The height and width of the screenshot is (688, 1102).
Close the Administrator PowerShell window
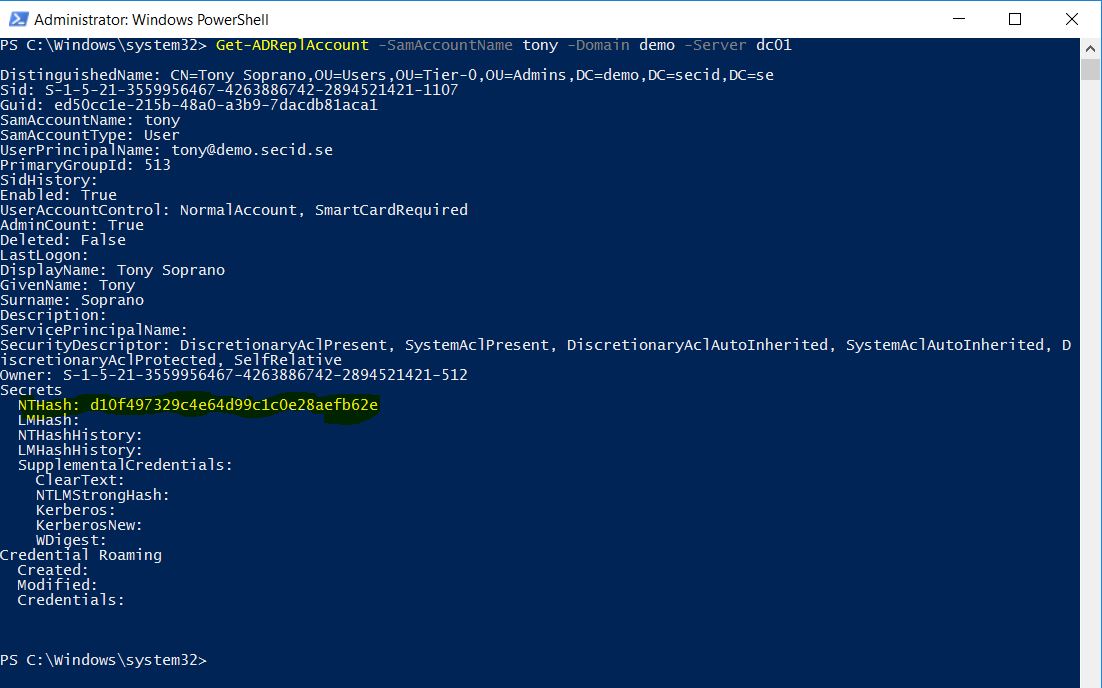tap(1072, 19)
